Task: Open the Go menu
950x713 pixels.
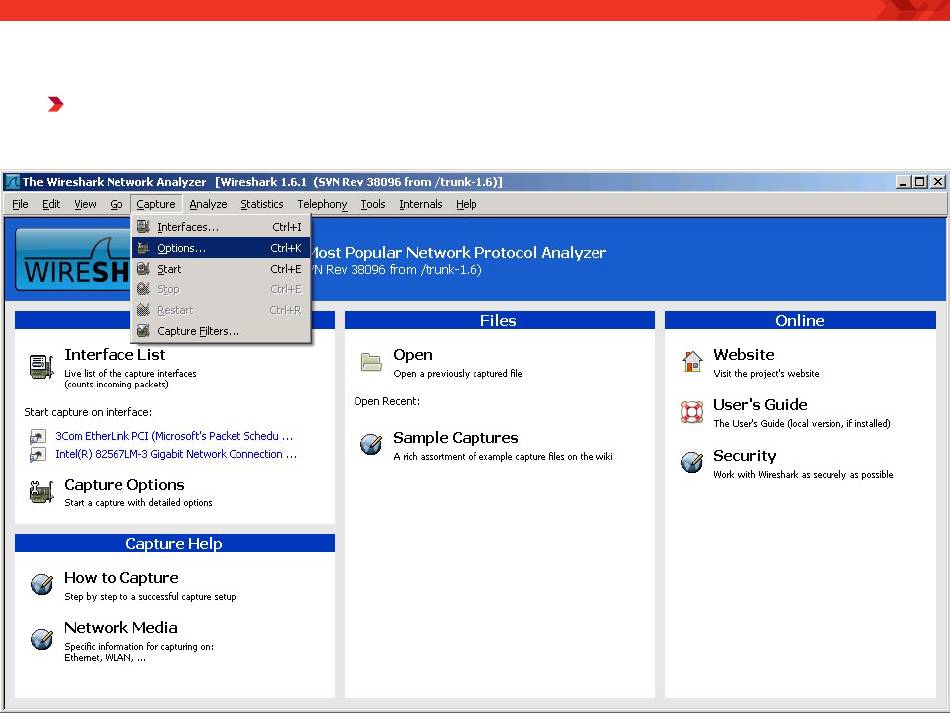Action: [116, 204]
